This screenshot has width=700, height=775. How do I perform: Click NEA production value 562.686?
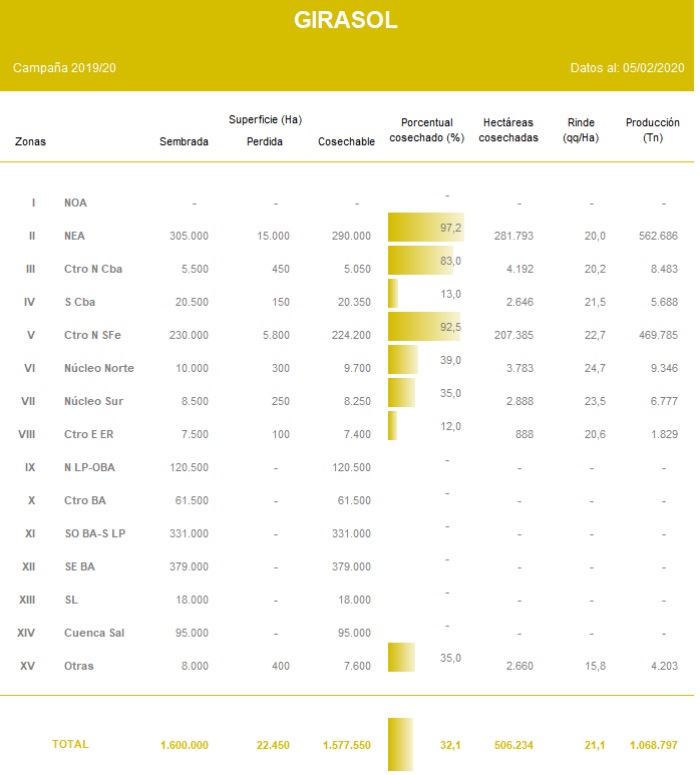656,236
